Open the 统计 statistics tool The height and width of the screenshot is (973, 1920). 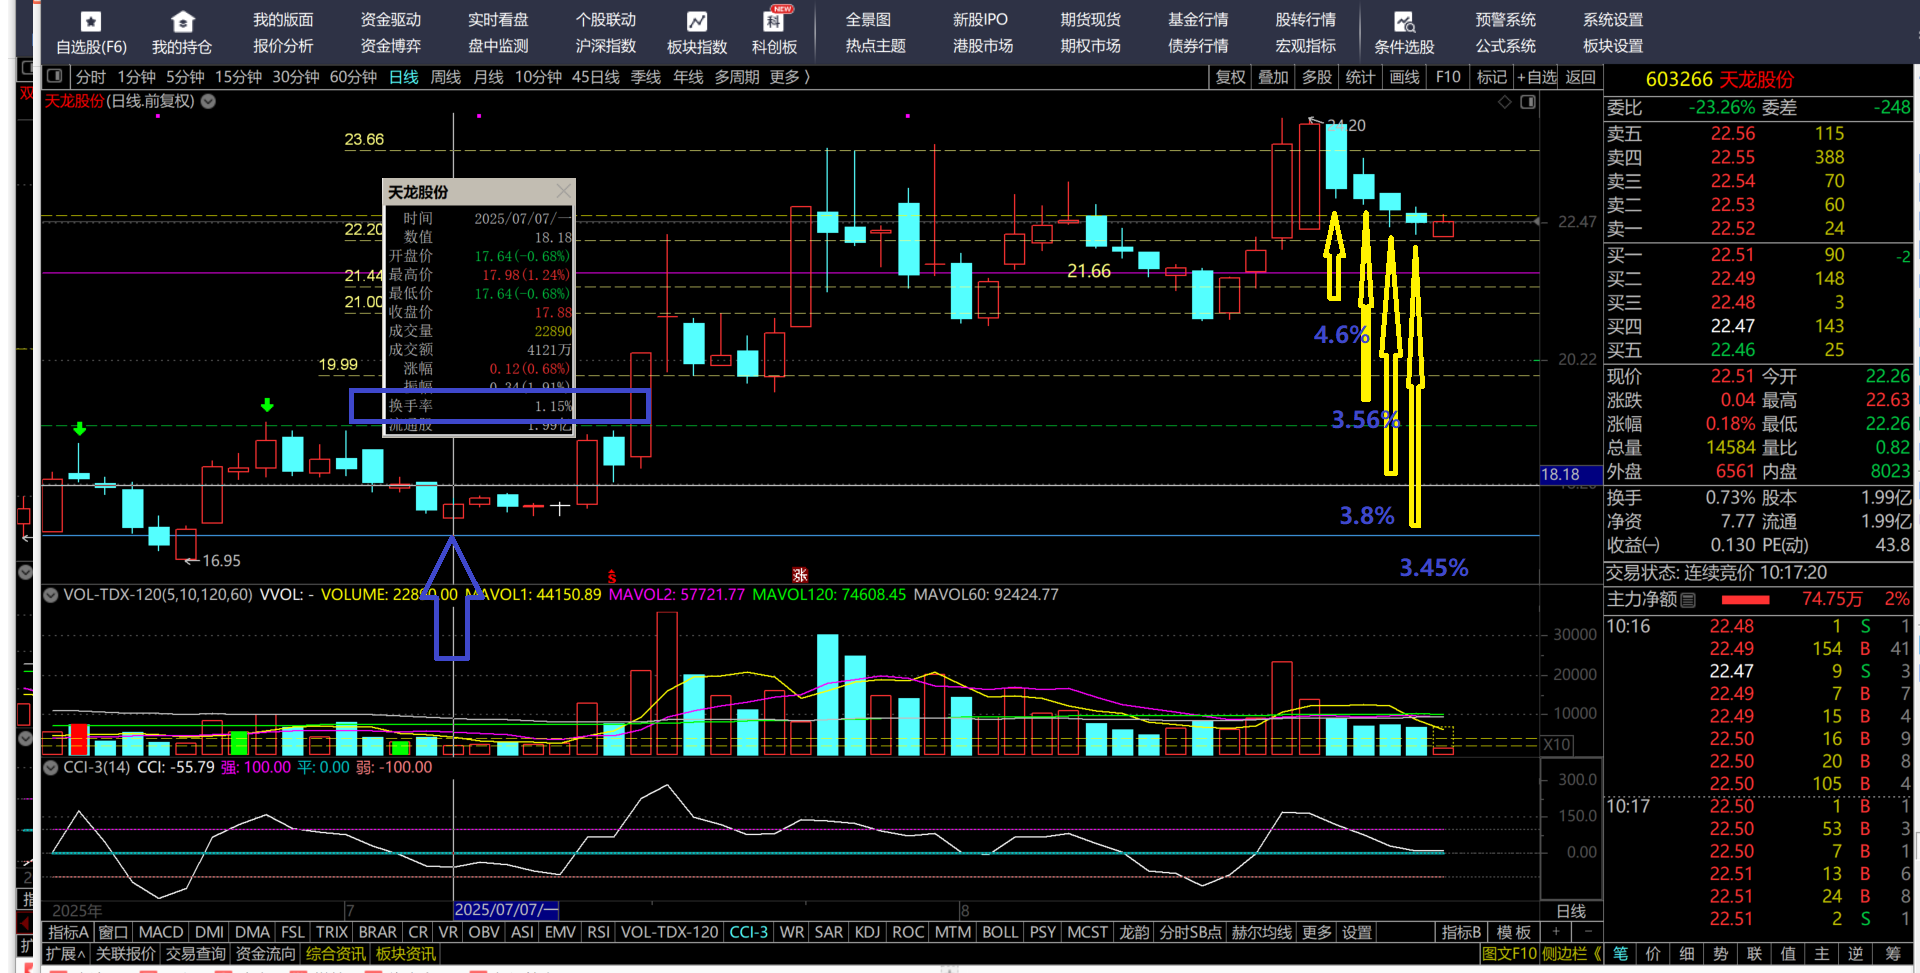1360,77
